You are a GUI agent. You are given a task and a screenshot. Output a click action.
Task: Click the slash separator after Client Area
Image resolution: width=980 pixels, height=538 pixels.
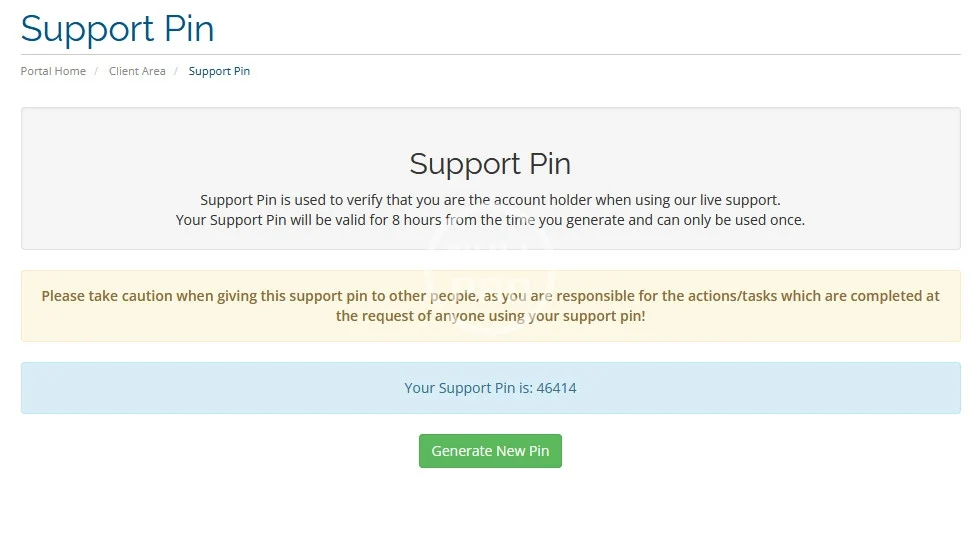177,71
